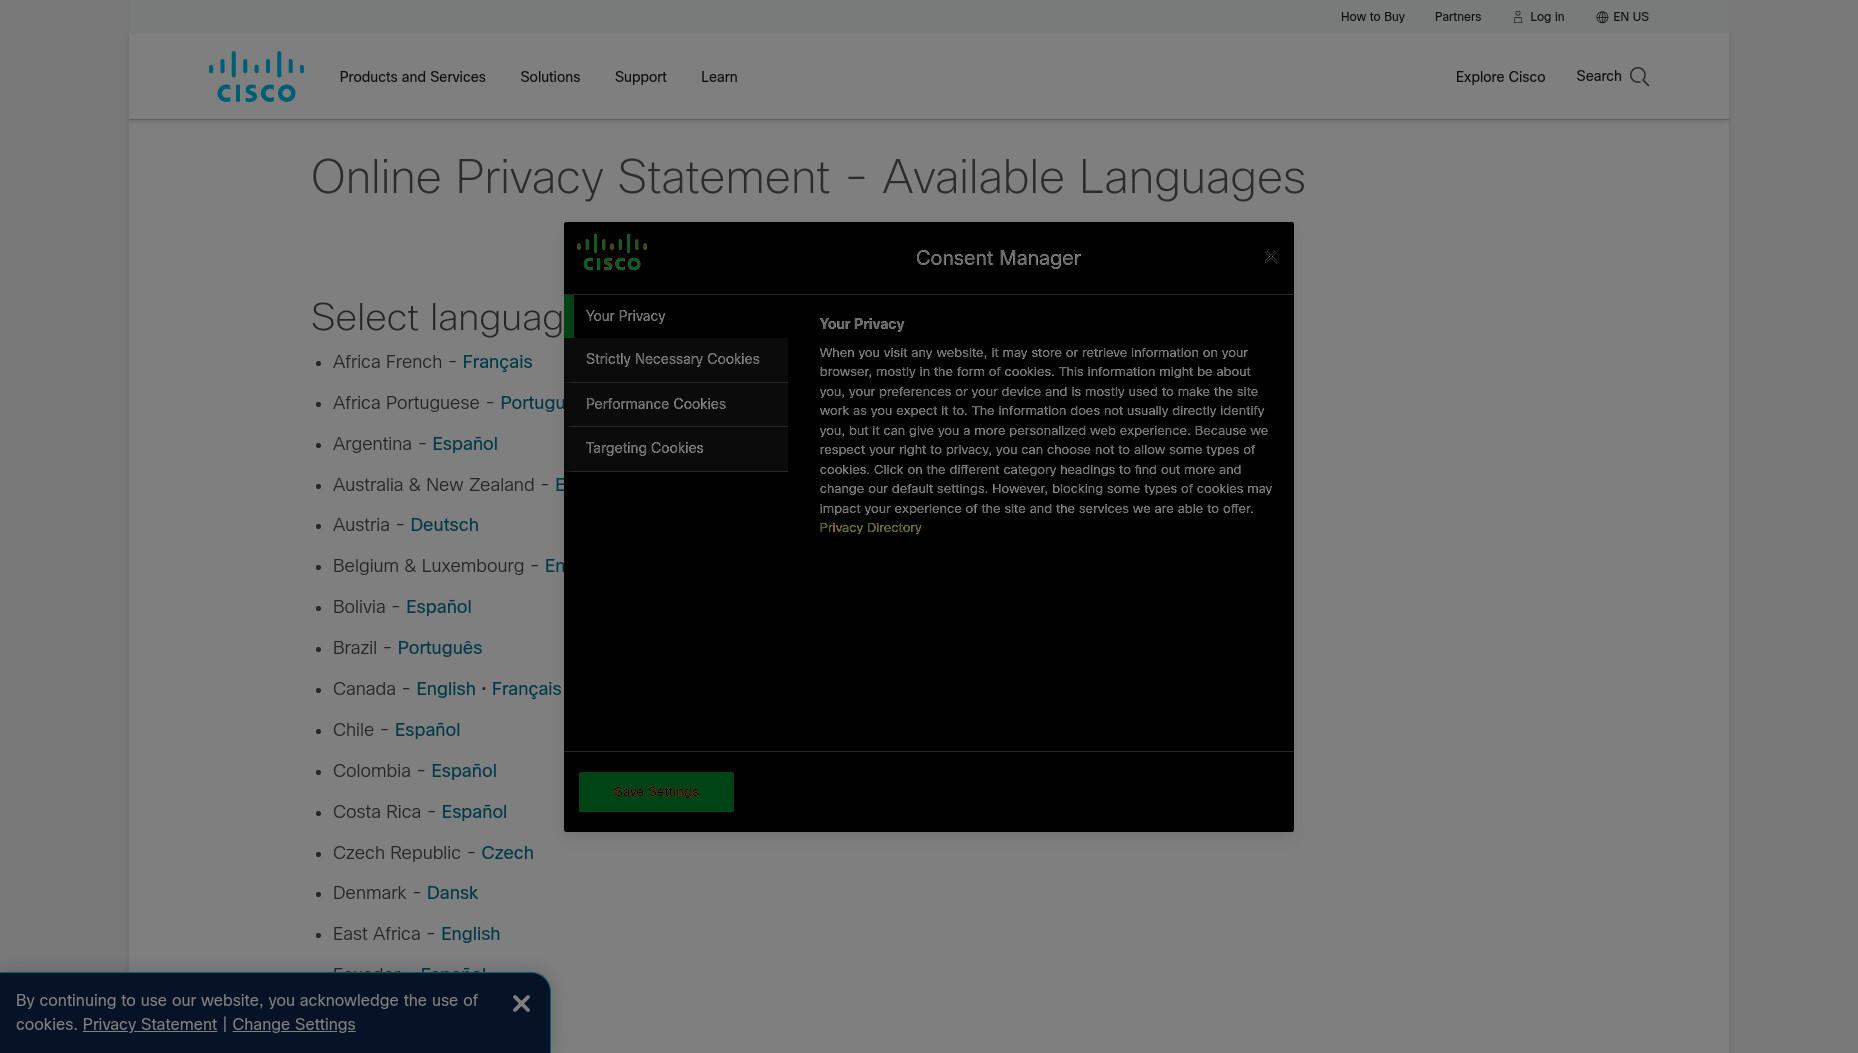Click the How to Buy link
The height and width of the screenshot is (1053, 1858).
click(x=1372, y=17)
